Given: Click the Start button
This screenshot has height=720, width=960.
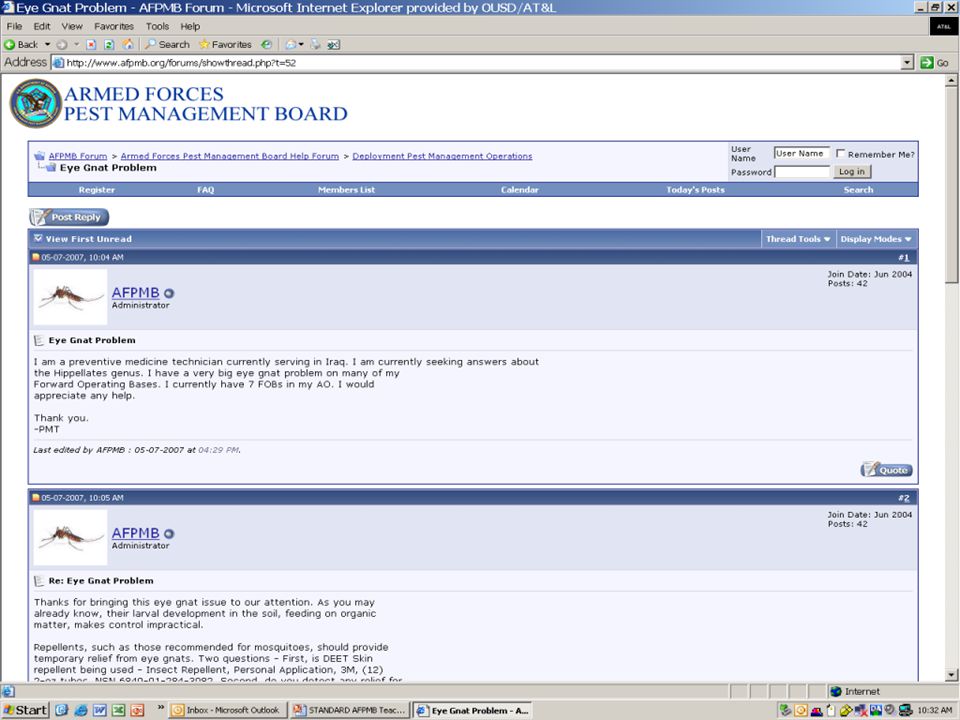Looking at the screenshot, I should [25, 710].
